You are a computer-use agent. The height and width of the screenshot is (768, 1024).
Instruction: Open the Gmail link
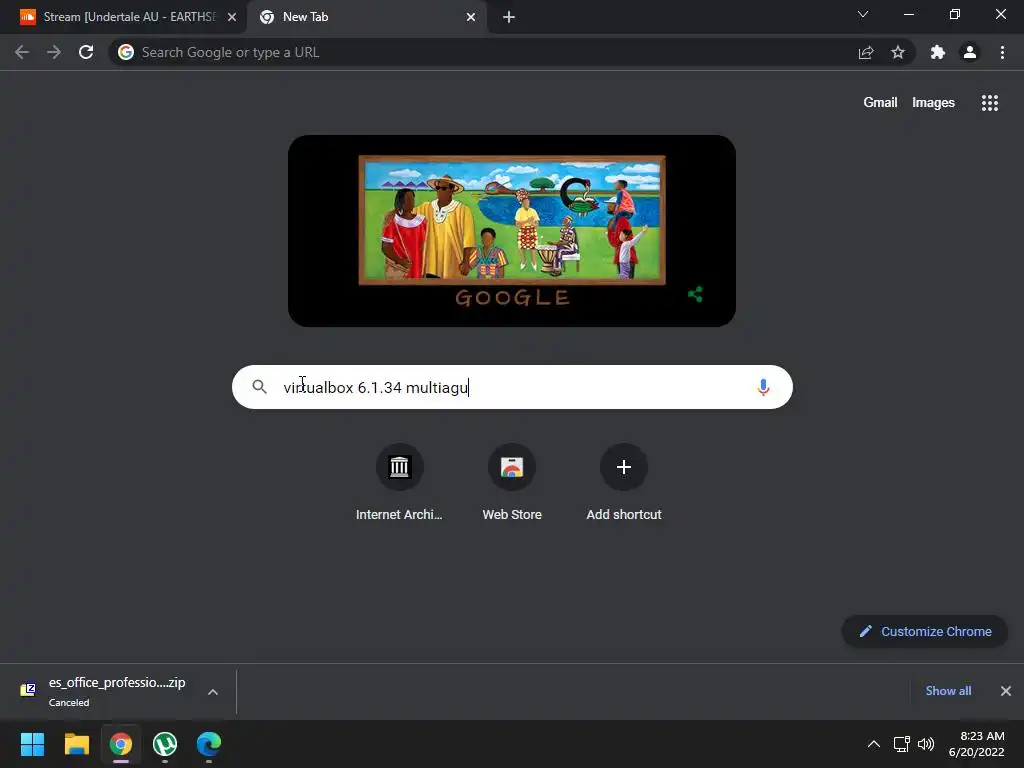pos(880,103)
